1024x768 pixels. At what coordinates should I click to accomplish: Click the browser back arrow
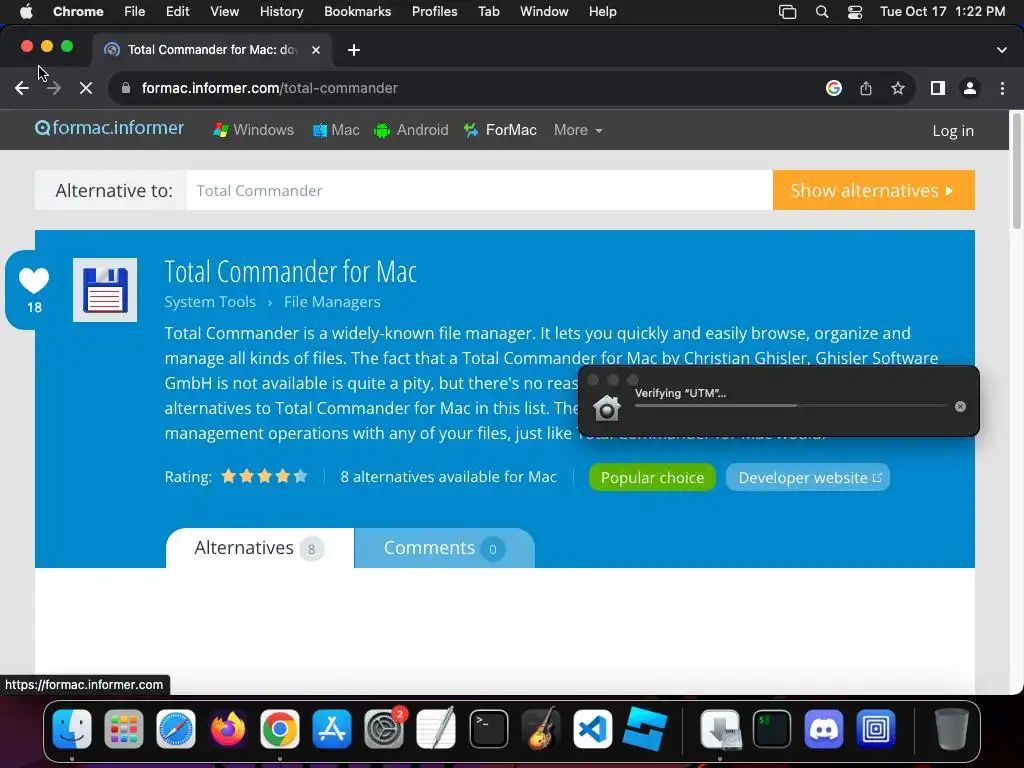click(22, 88)
